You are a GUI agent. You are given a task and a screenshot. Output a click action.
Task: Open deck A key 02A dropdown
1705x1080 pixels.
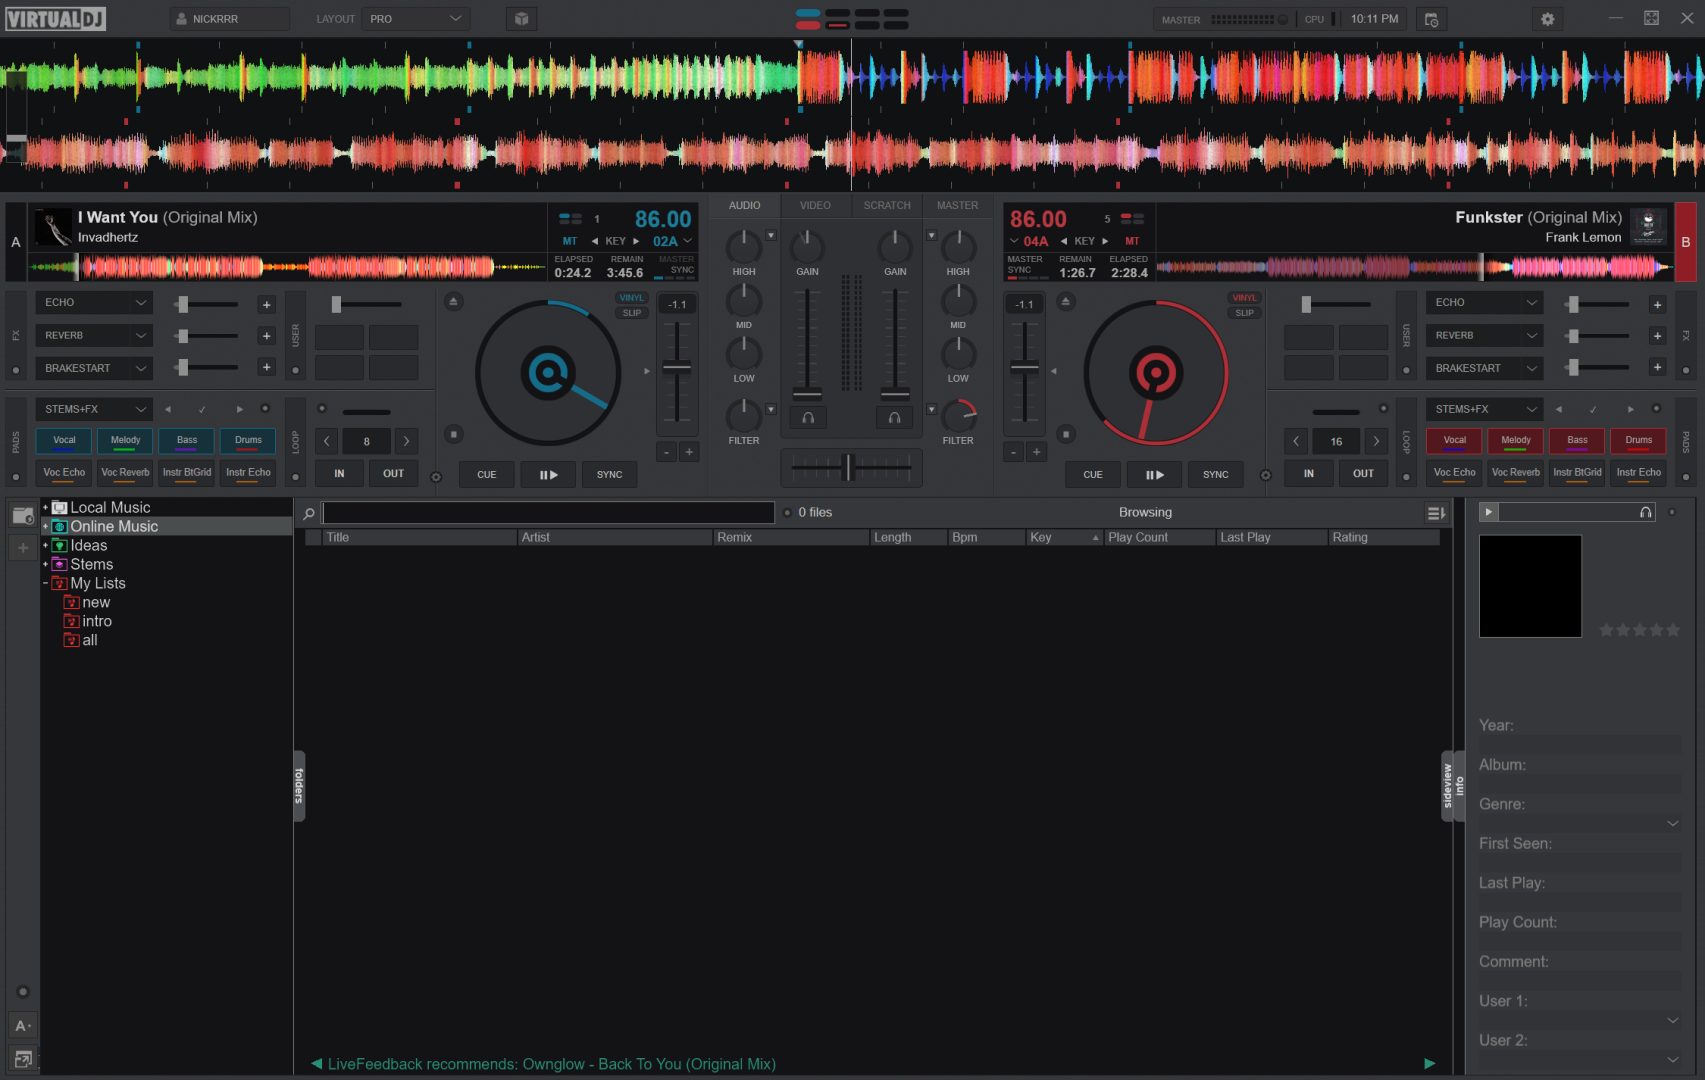click(672, 241)
